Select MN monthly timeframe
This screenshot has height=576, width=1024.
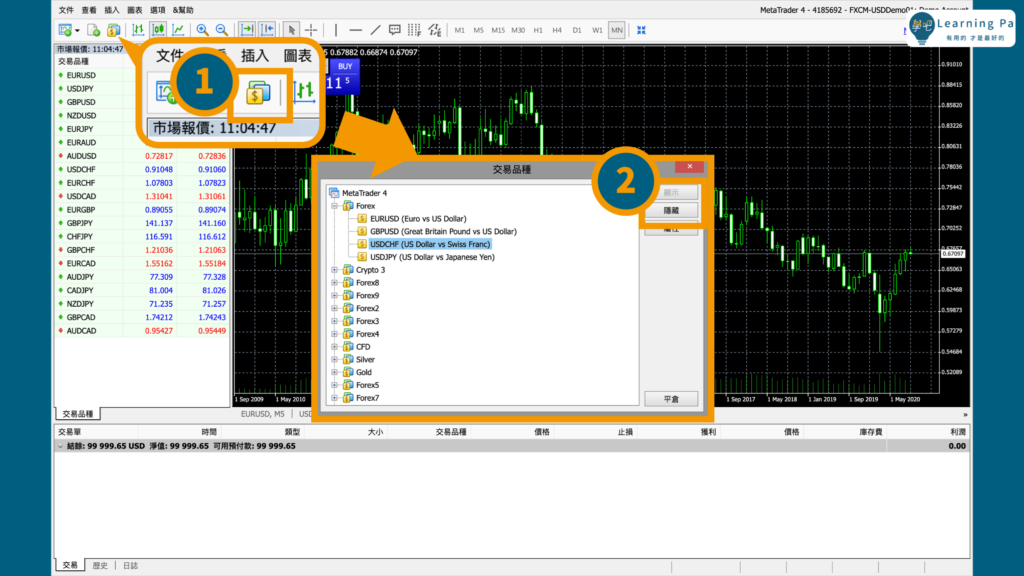tap(616, 30)
